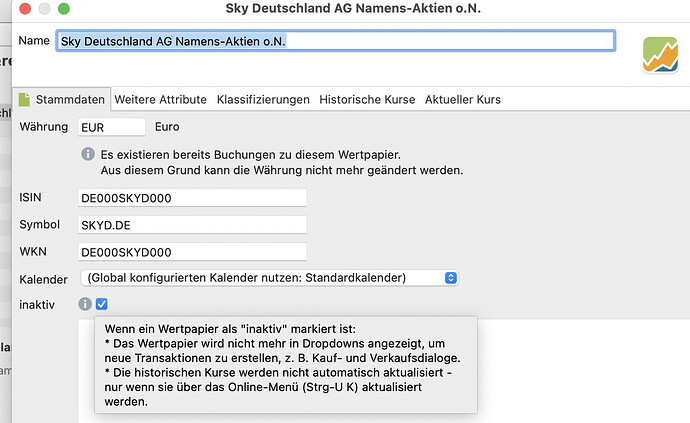Switch to the Stammdaten tab
The width and height of the screenshot is (690, 423).
tap(62, 99)
